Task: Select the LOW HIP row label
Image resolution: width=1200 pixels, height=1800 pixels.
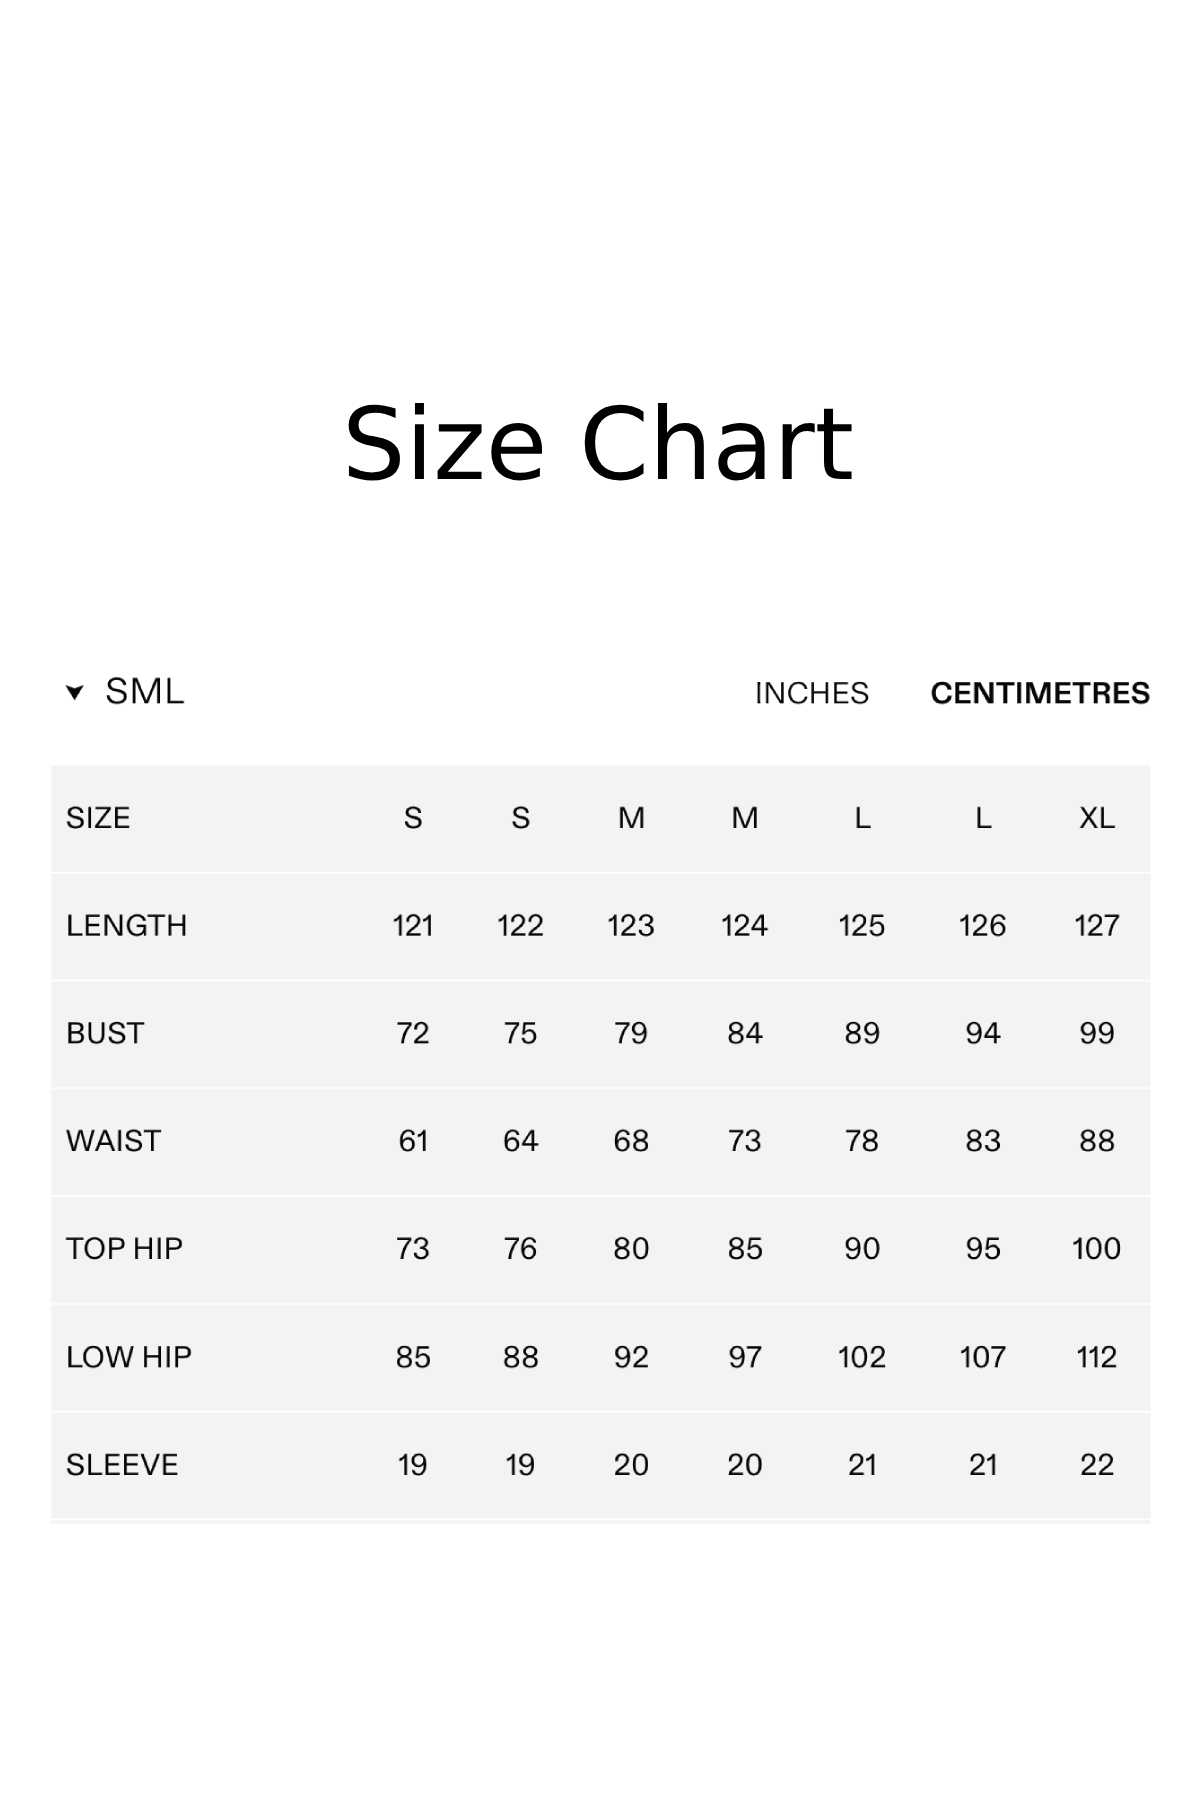Action: coord(128,1357)
